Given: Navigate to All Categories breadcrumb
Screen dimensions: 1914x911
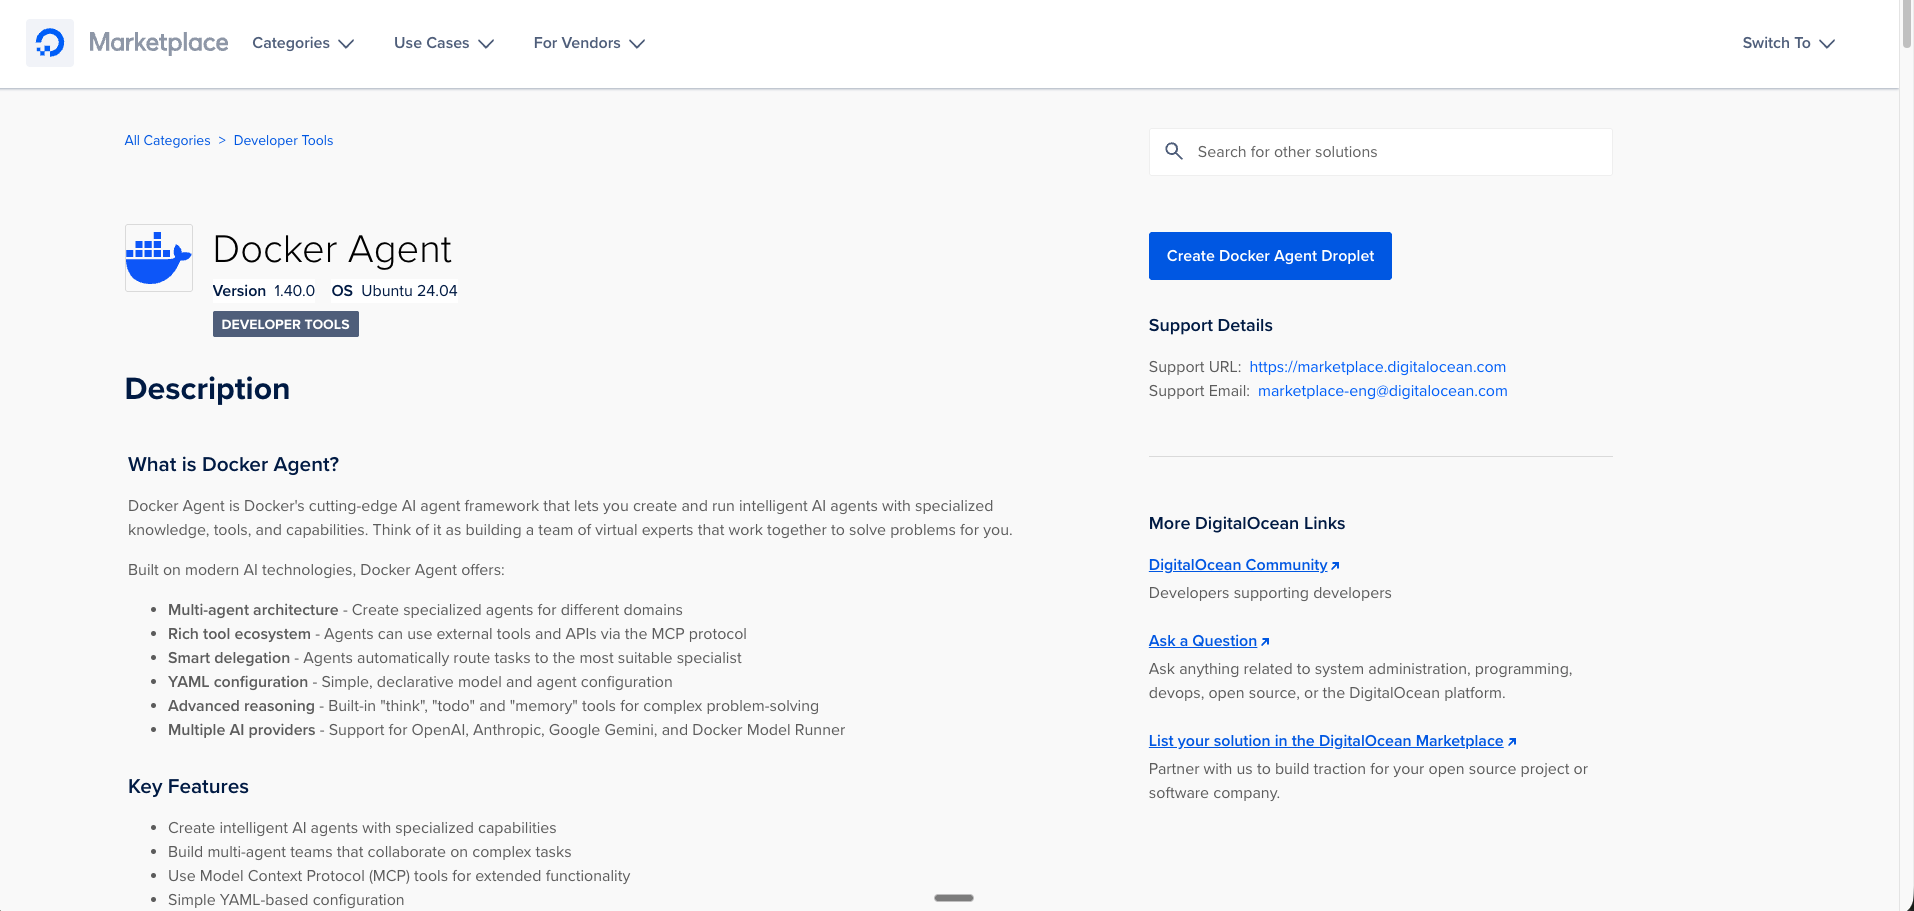Looking at the screenshot, I should (x=167, y=140).
